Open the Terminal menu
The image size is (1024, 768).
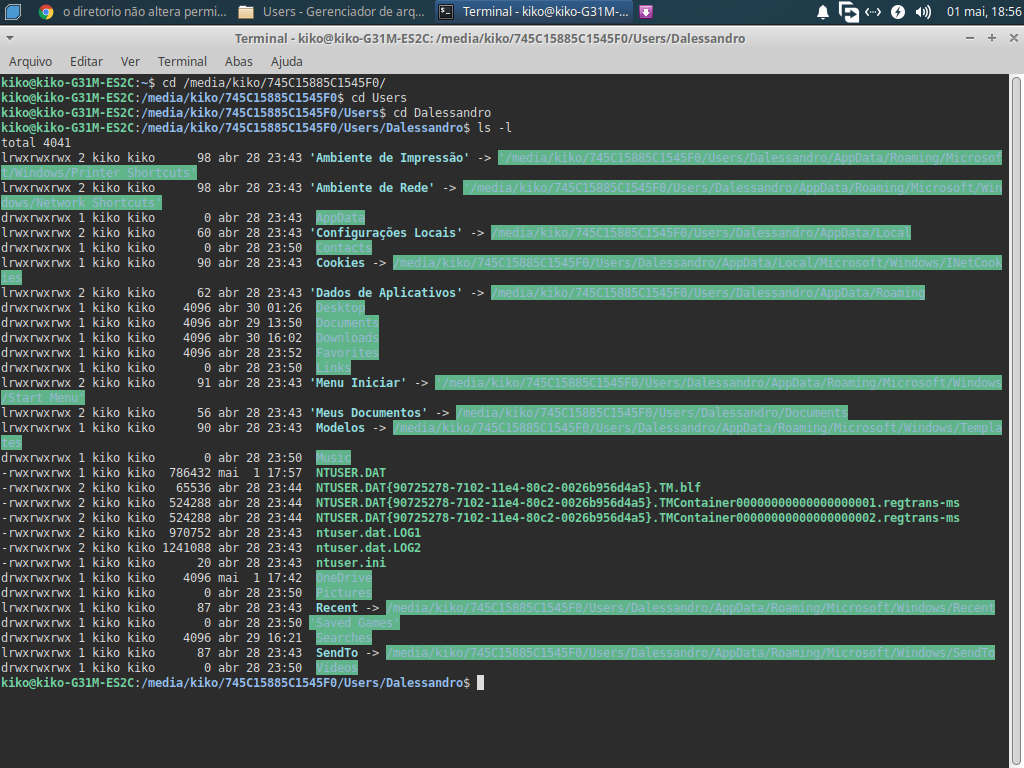pyautogui.click(x=182, y=61)
